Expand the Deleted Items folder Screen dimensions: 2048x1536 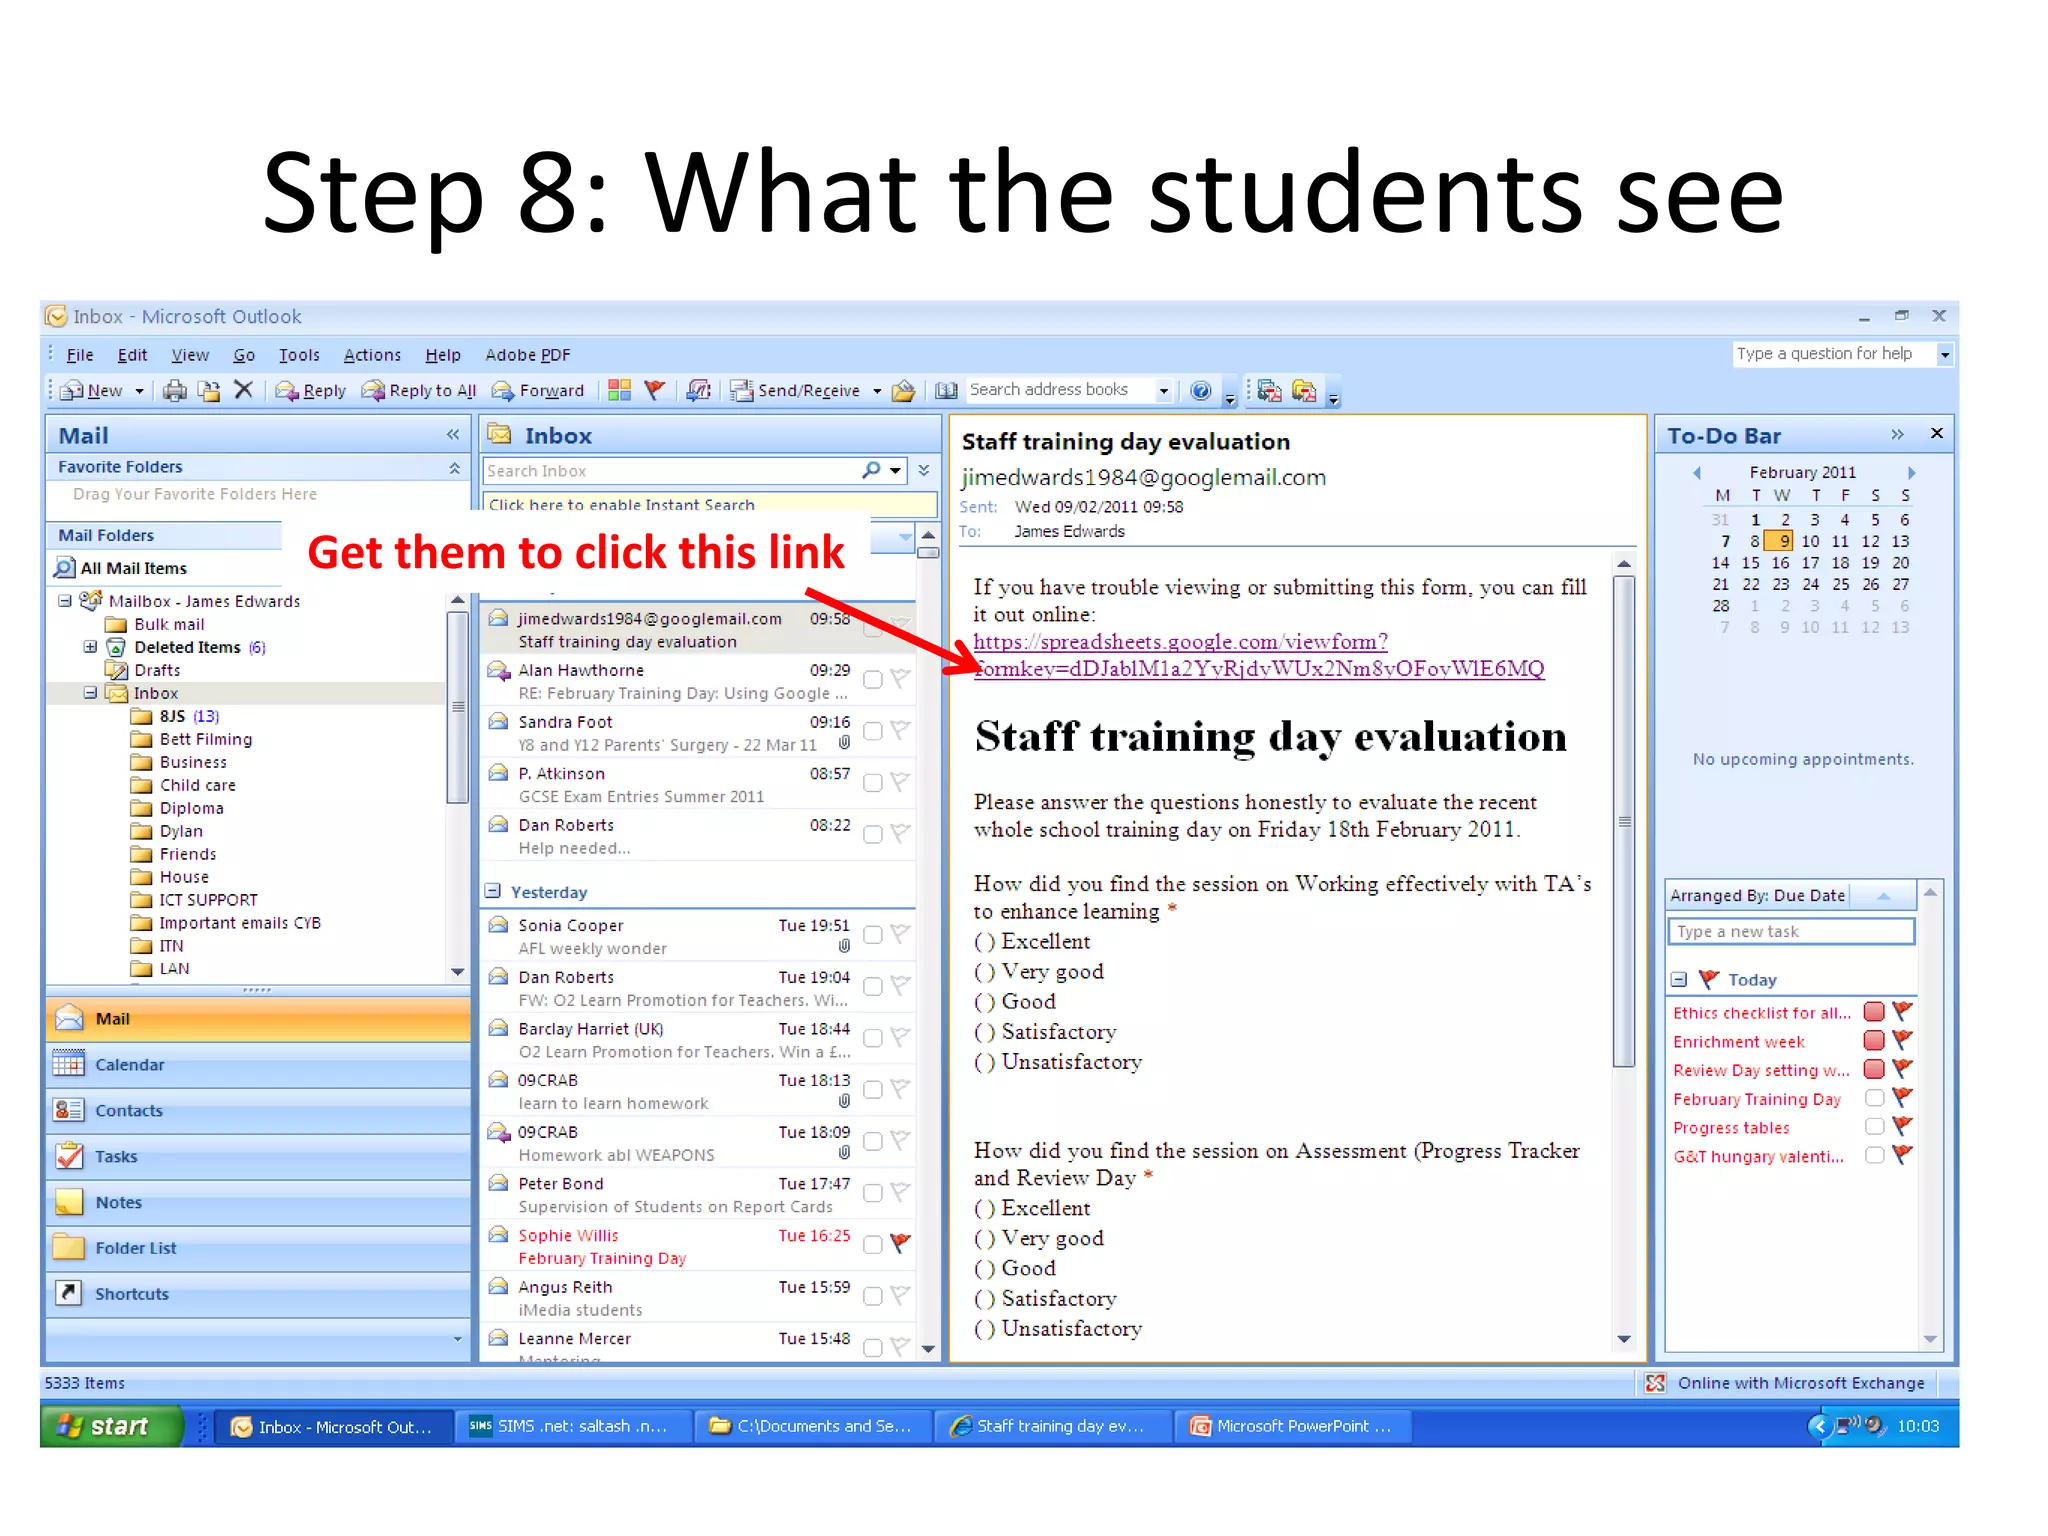tap(90, 647)
